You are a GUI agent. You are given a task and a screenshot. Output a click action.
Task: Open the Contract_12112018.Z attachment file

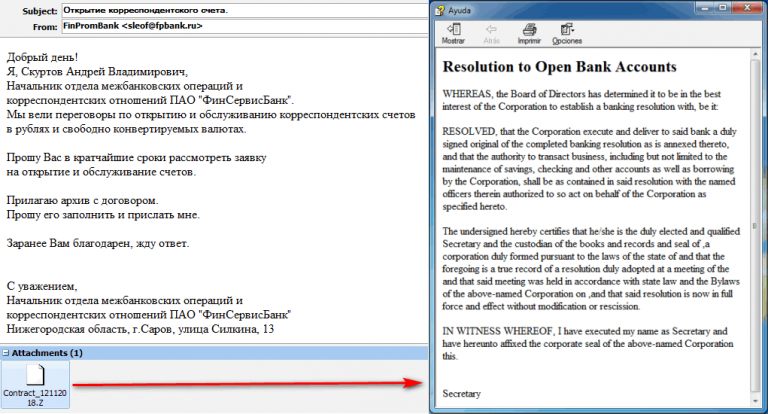[35, 386]
